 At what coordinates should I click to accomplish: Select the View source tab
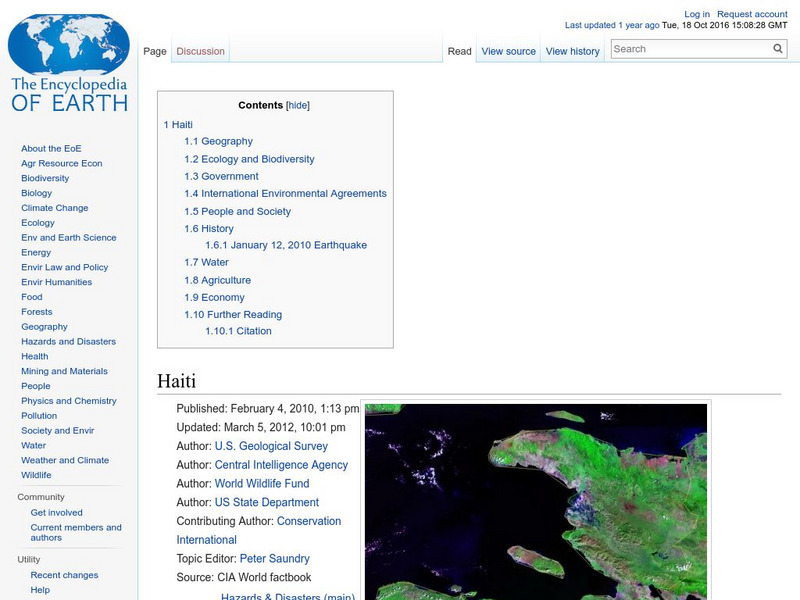pos(508,51)
